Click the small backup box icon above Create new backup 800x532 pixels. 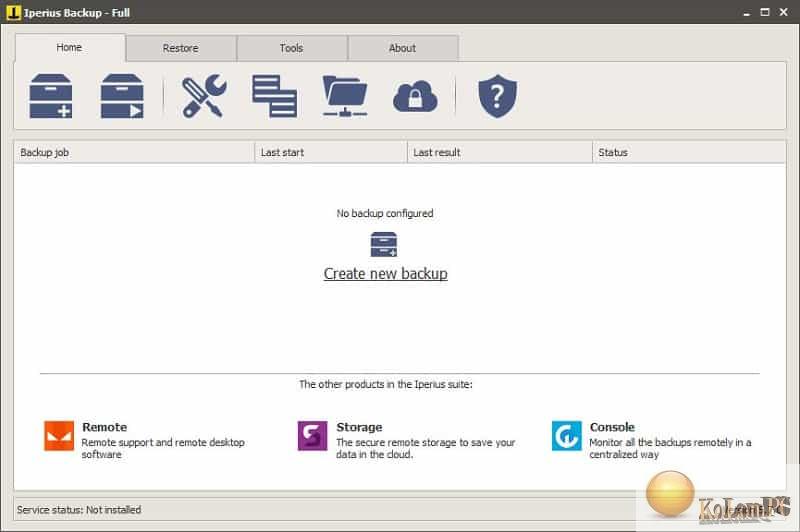point(384,244)
